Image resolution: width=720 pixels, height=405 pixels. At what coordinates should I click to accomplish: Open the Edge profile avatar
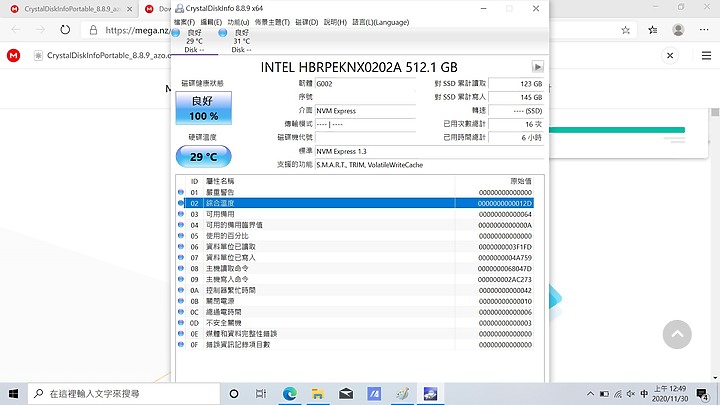pos(678,30)
